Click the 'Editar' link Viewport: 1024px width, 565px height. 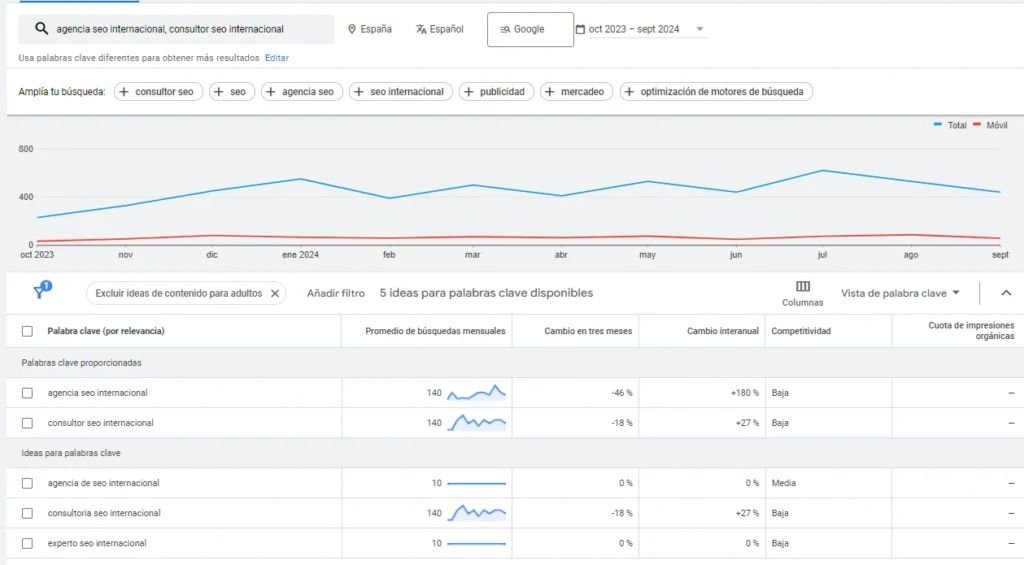tap(277, 57)
